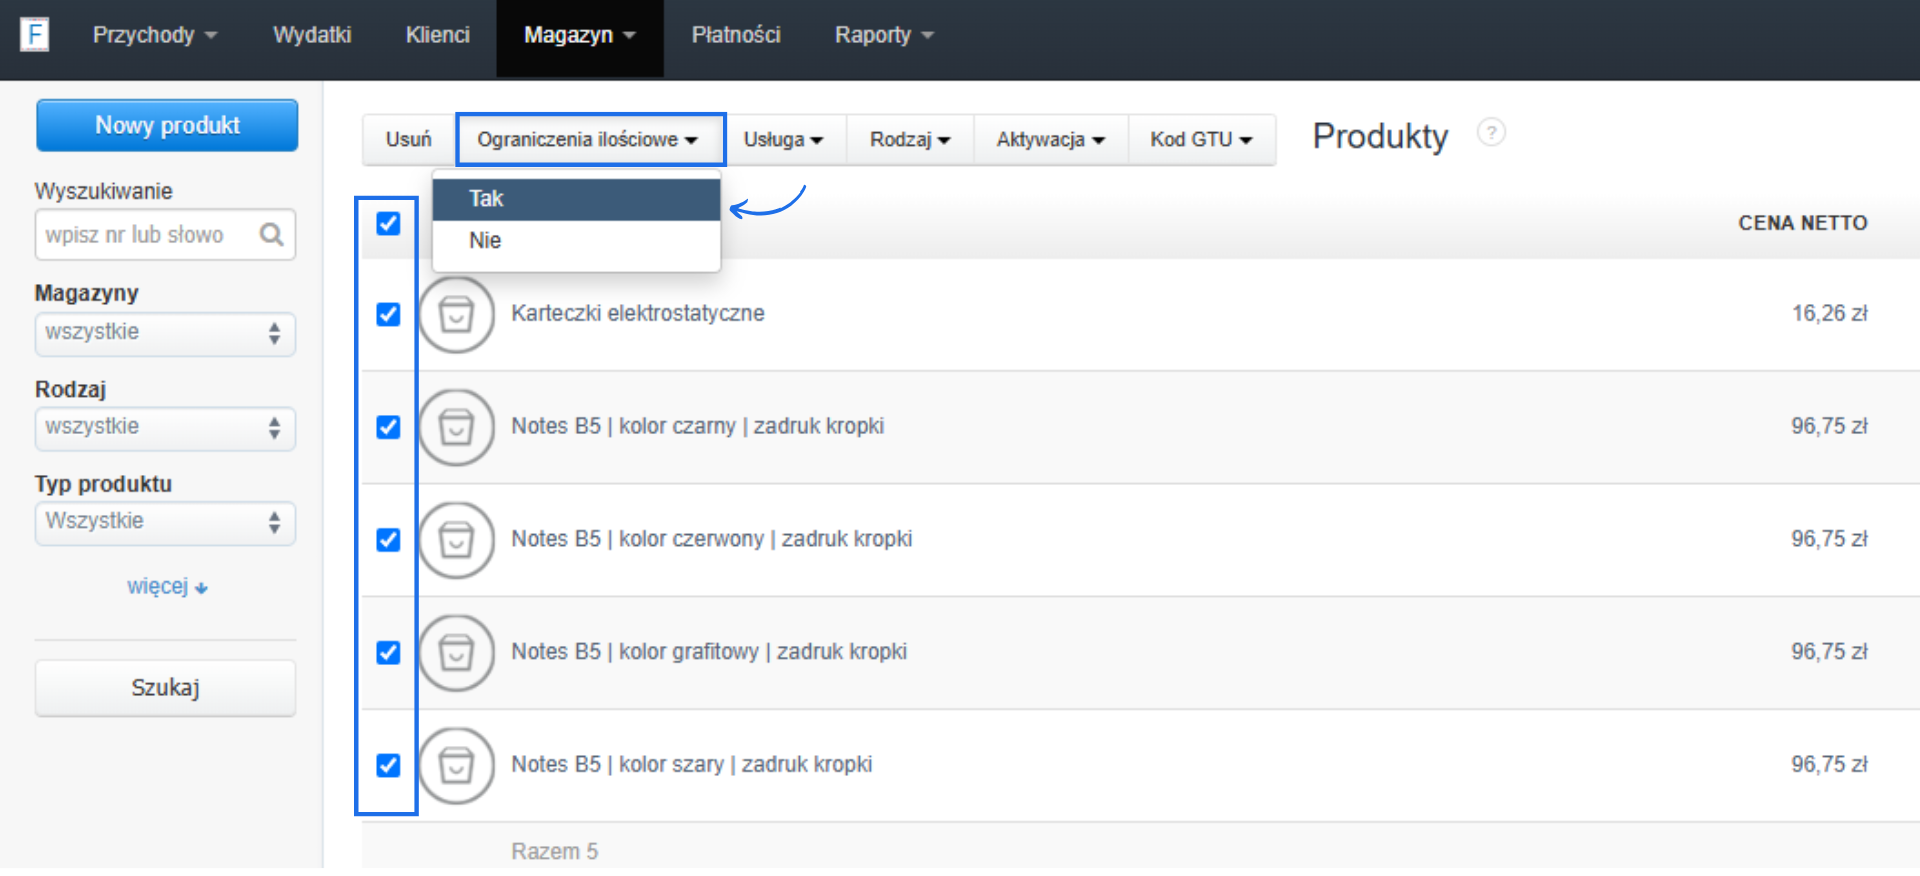Image resolution: width=1920 pixels, height=876 pixels.
Task: Click the product icon for Notes B5 czerwony
Action: 456,541
